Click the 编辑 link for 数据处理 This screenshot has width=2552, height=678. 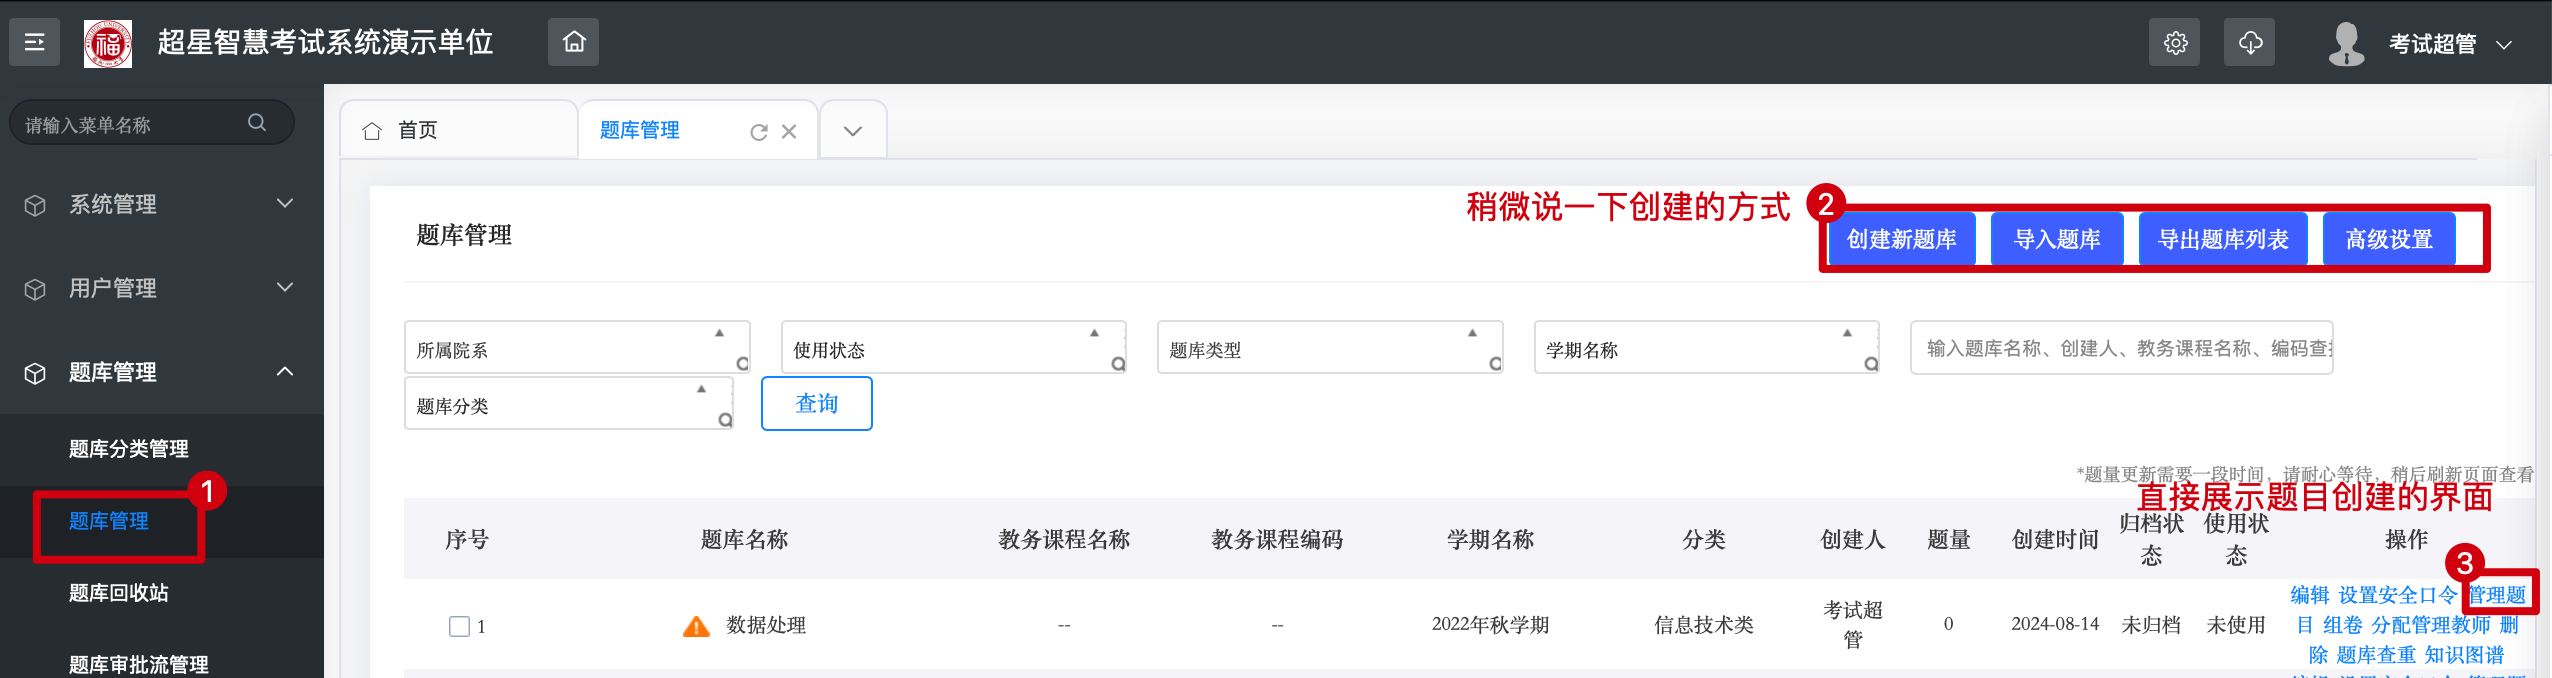[2309, 596]
